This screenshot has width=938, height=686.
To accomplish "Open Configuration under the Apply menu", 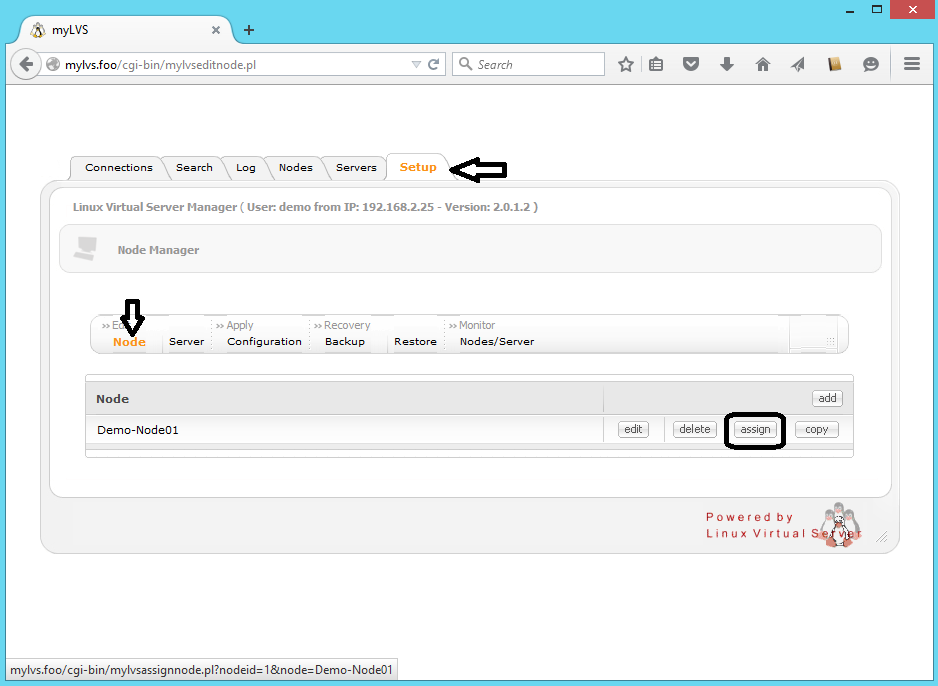I will point(264,342).
